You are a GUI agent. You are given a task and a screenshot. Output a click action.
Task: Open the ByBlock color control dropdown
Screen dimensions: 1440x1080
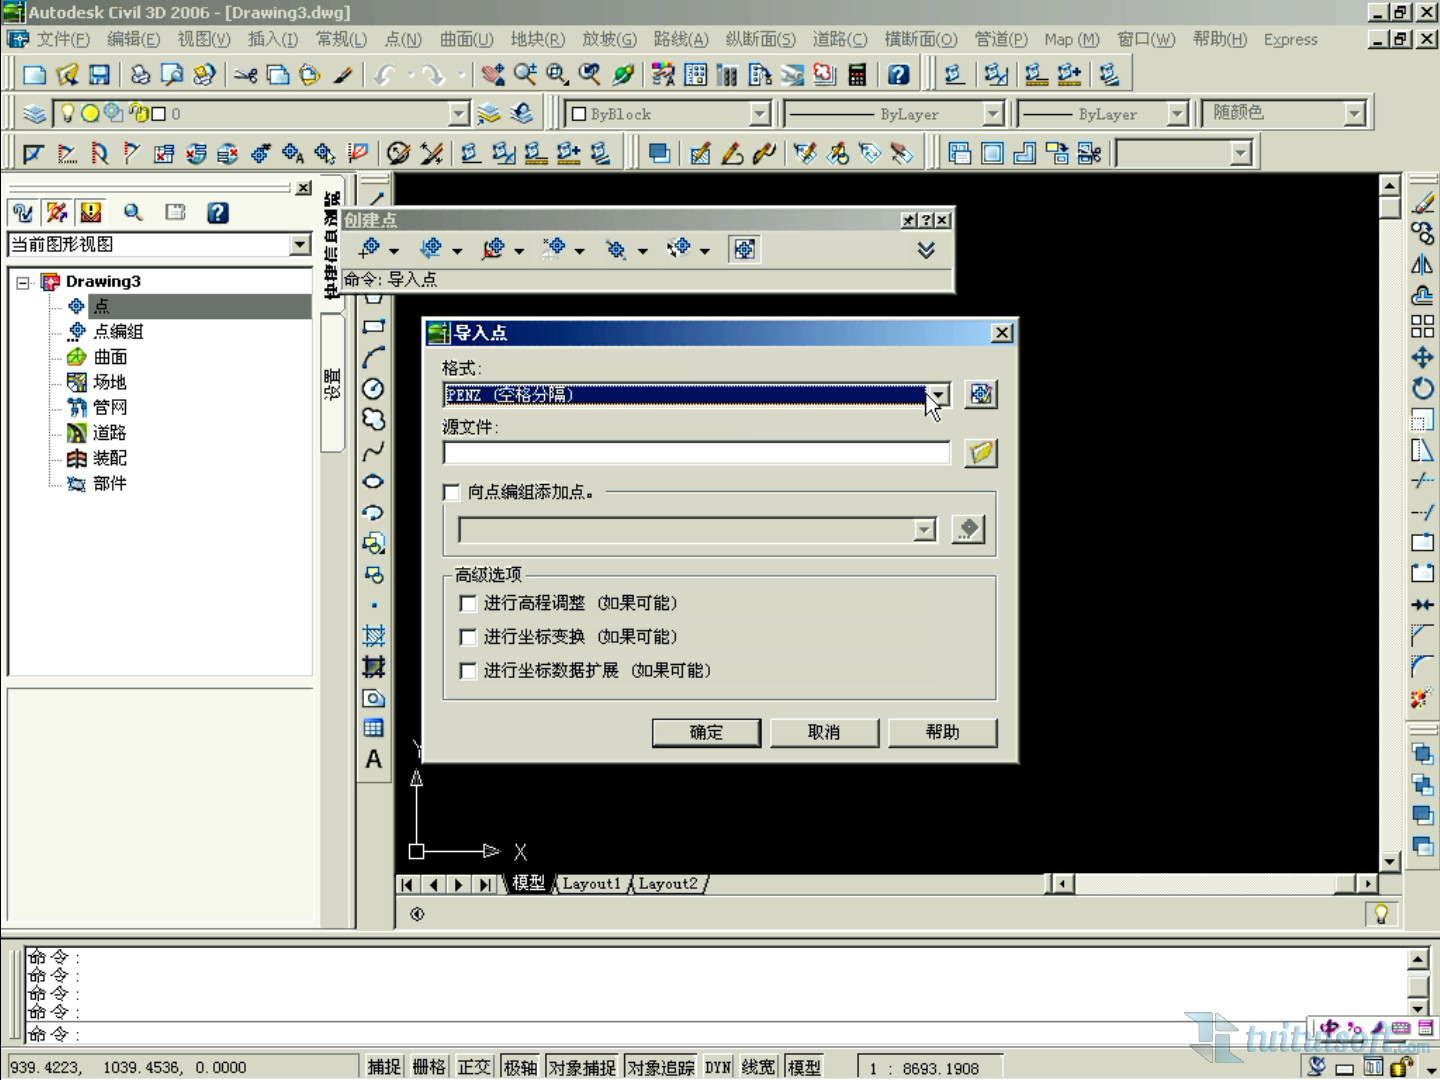pyautogui.click(x=759, y=114)
